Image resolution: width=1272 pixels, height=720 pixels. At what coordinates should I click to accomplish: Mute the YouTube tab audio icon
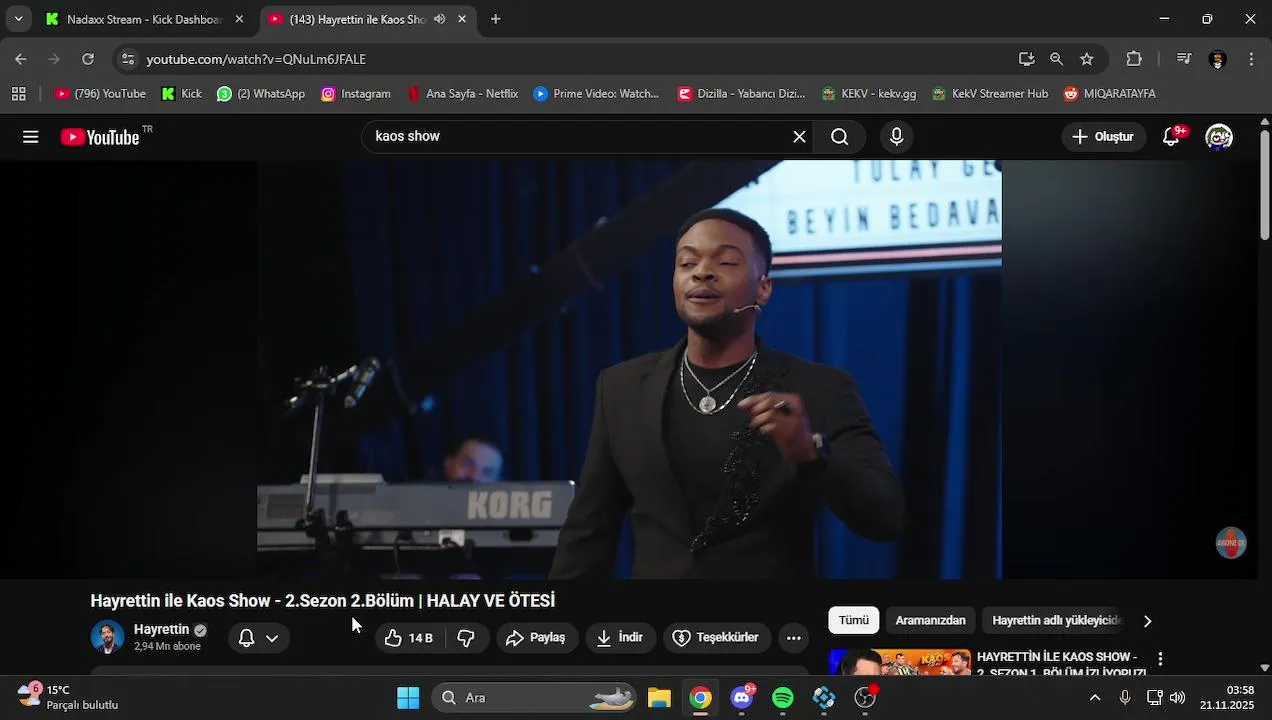[x=440, y=19]
